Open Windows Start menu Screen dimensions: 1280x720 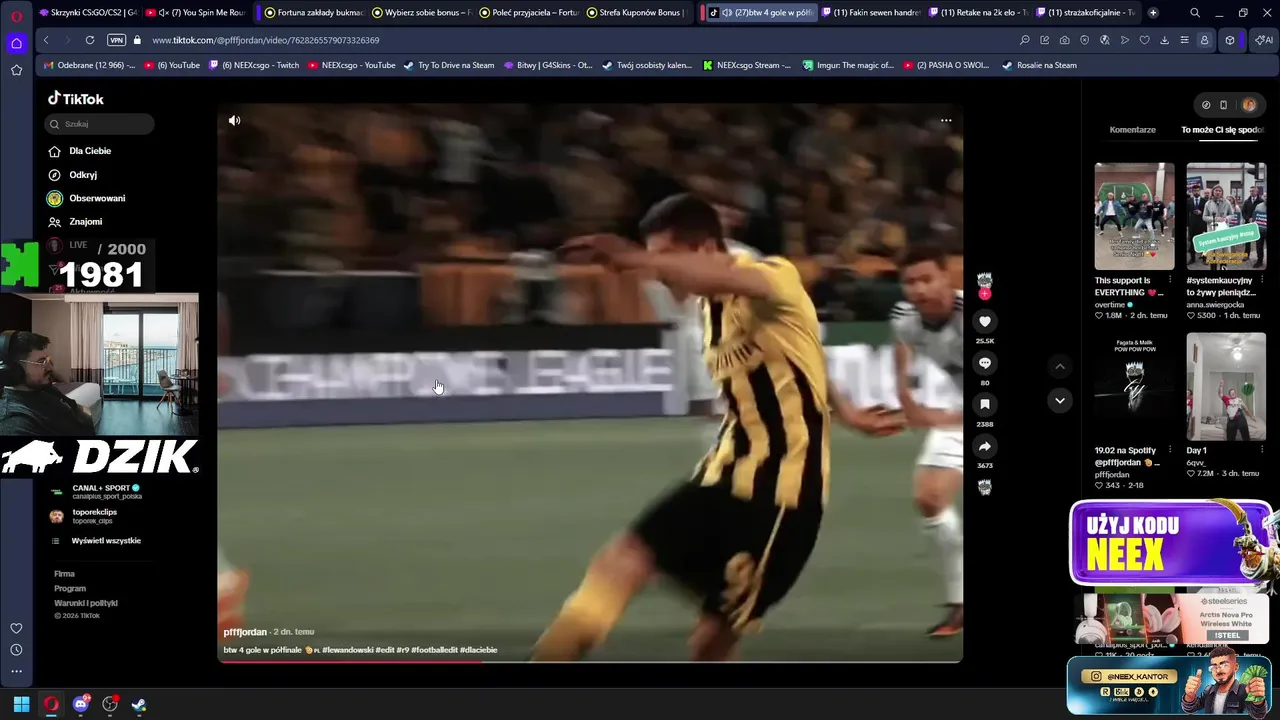click(x=21, y=704)
